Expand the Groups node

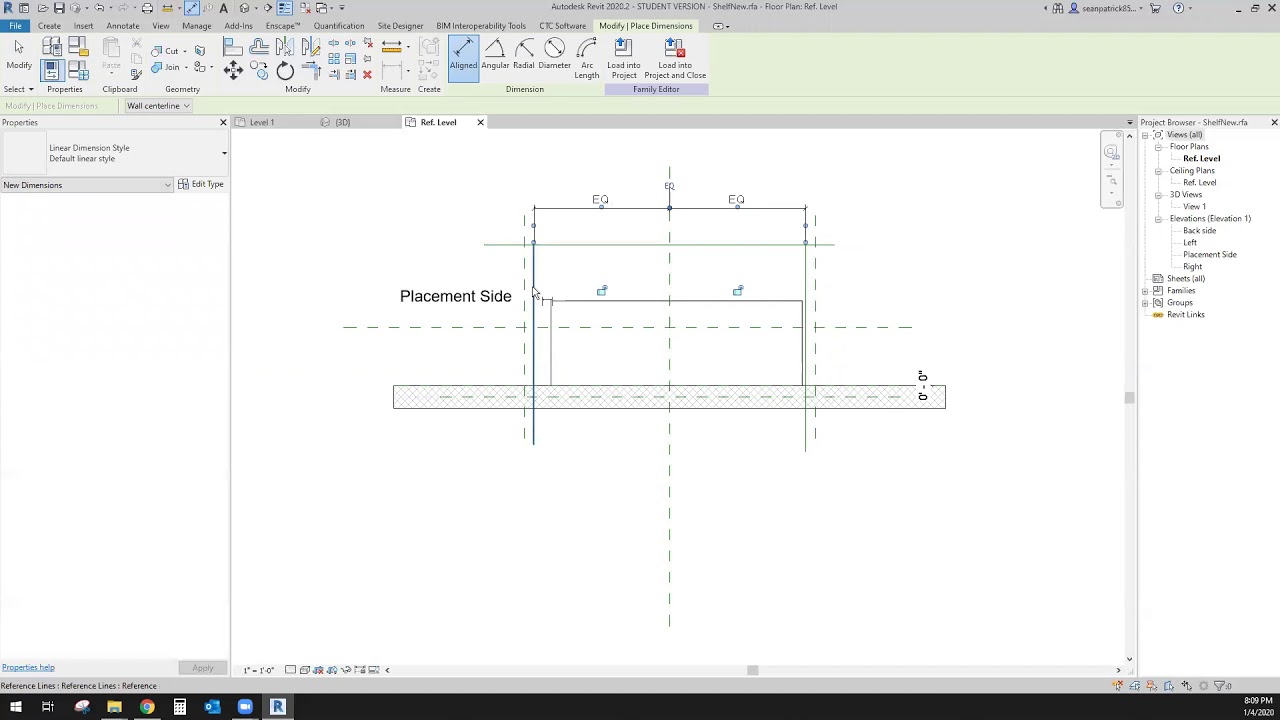pyautogui.click(x=1145, y=303)
